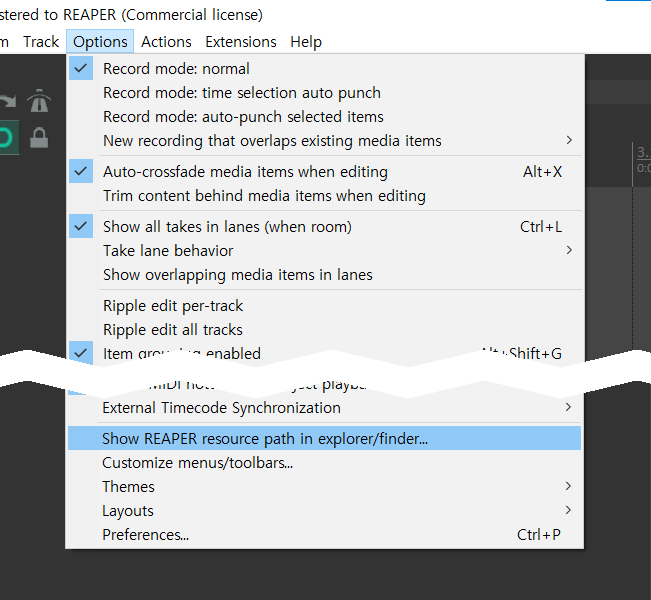Toggle the lock icon in toolbar
651x600 pixels.
point(39,137)
